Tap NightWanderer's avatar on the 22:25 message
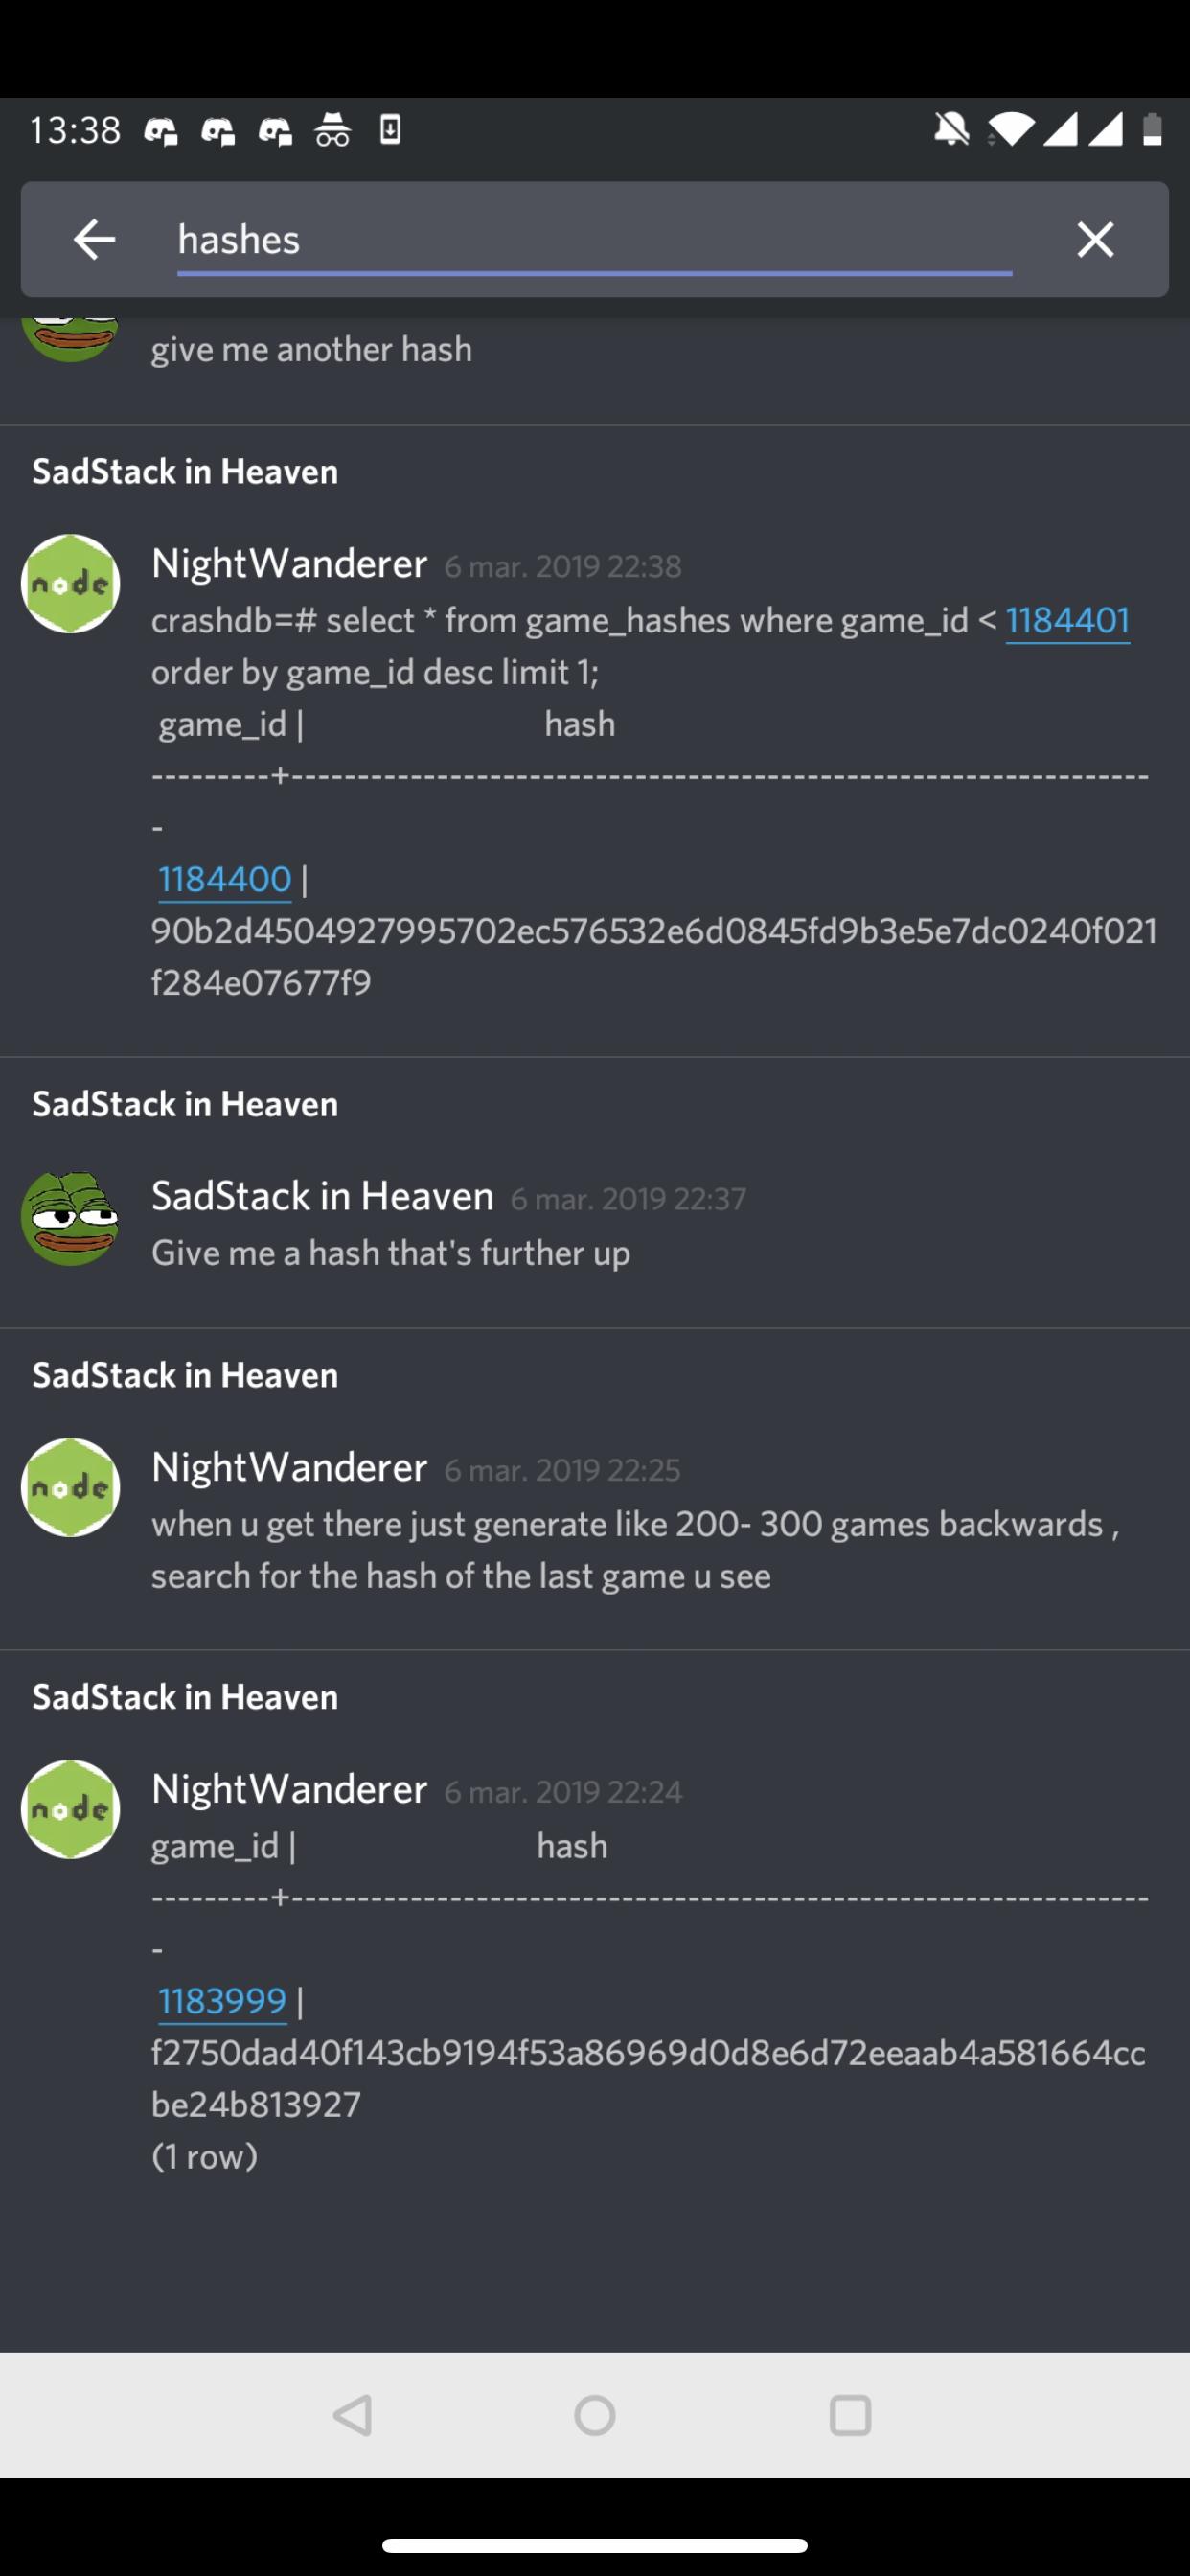This screenshot has height=2576, width=1190. tap(70, 1488)
